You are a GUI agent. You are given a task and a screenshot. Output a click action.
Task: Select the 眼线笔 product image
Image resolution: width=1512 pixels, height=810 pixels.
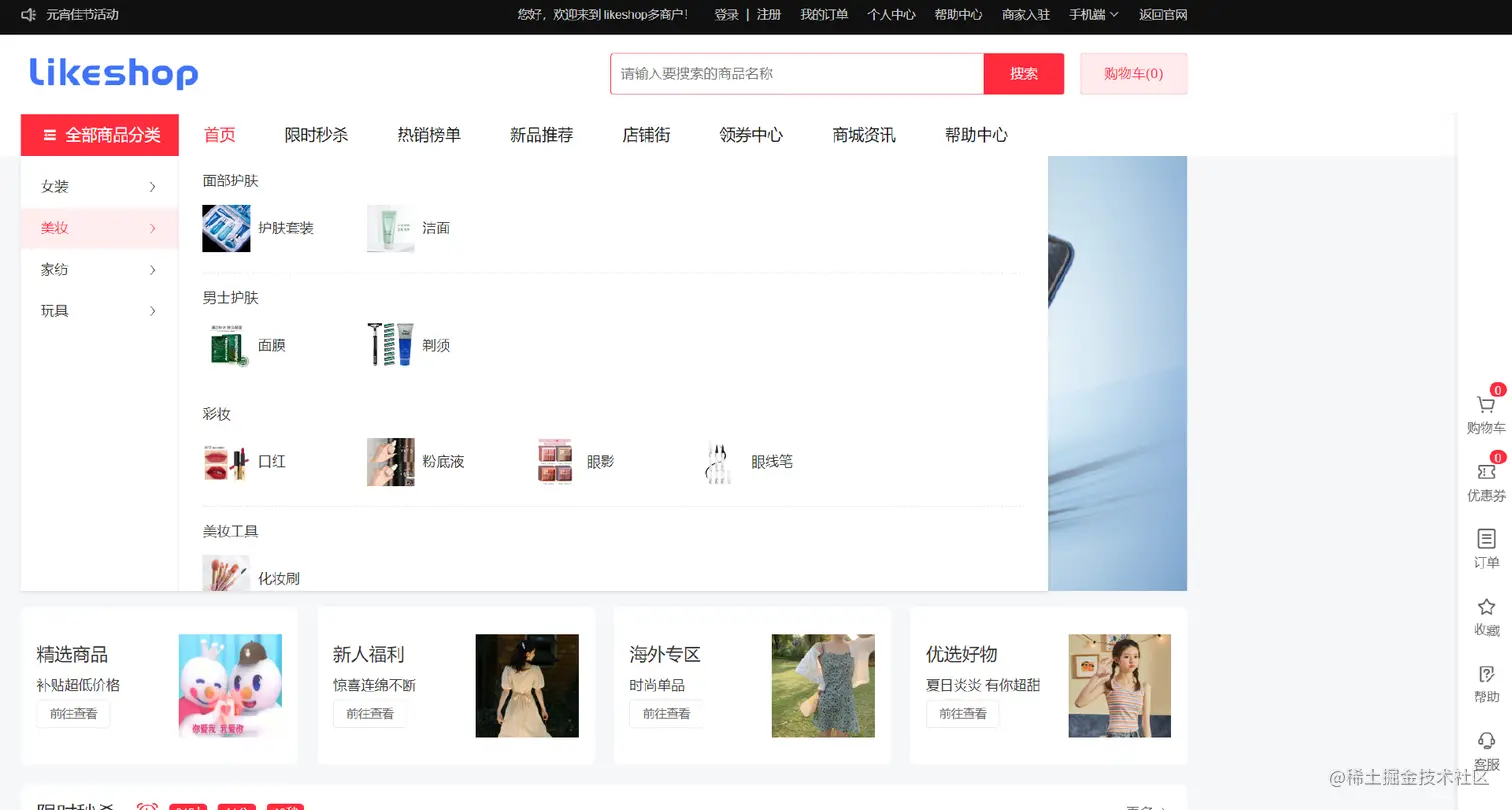tap(720, 462)
